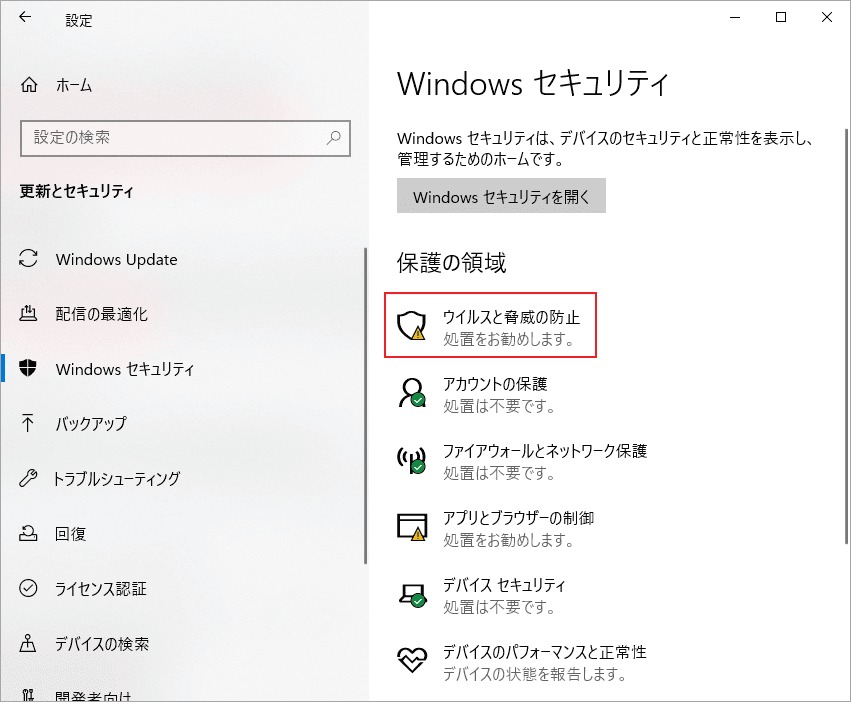Click the device security laptop icon

tap(412, 595)
